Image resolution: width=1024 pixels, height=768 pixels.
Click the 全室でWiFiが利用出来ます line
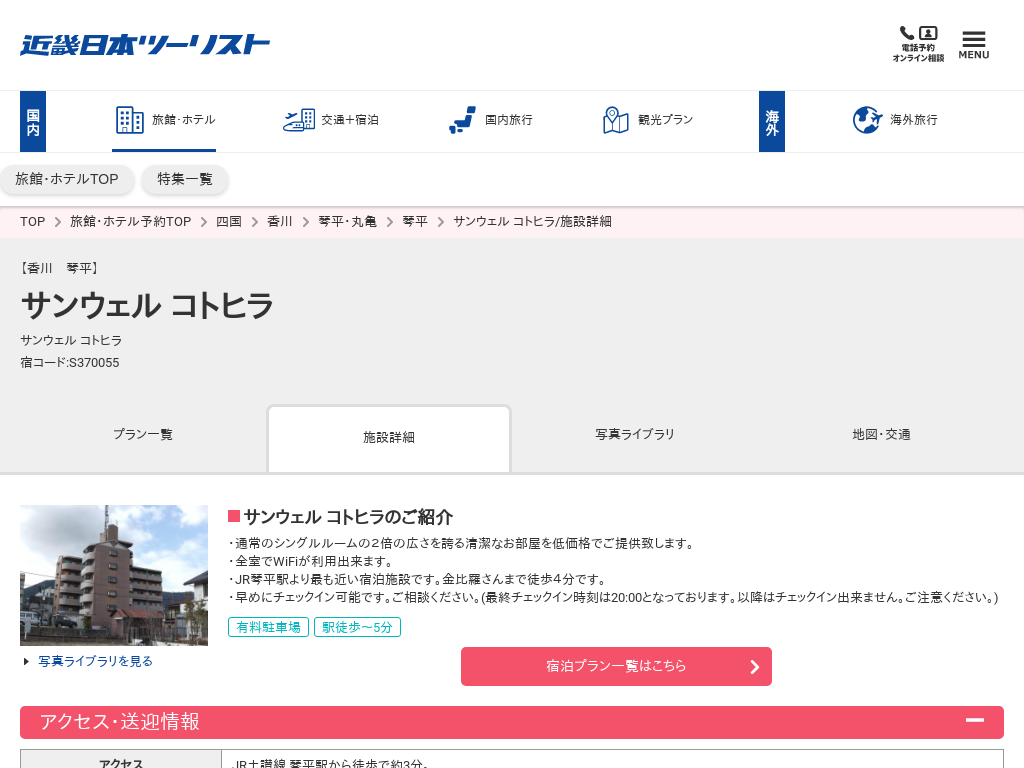point(311,561)
